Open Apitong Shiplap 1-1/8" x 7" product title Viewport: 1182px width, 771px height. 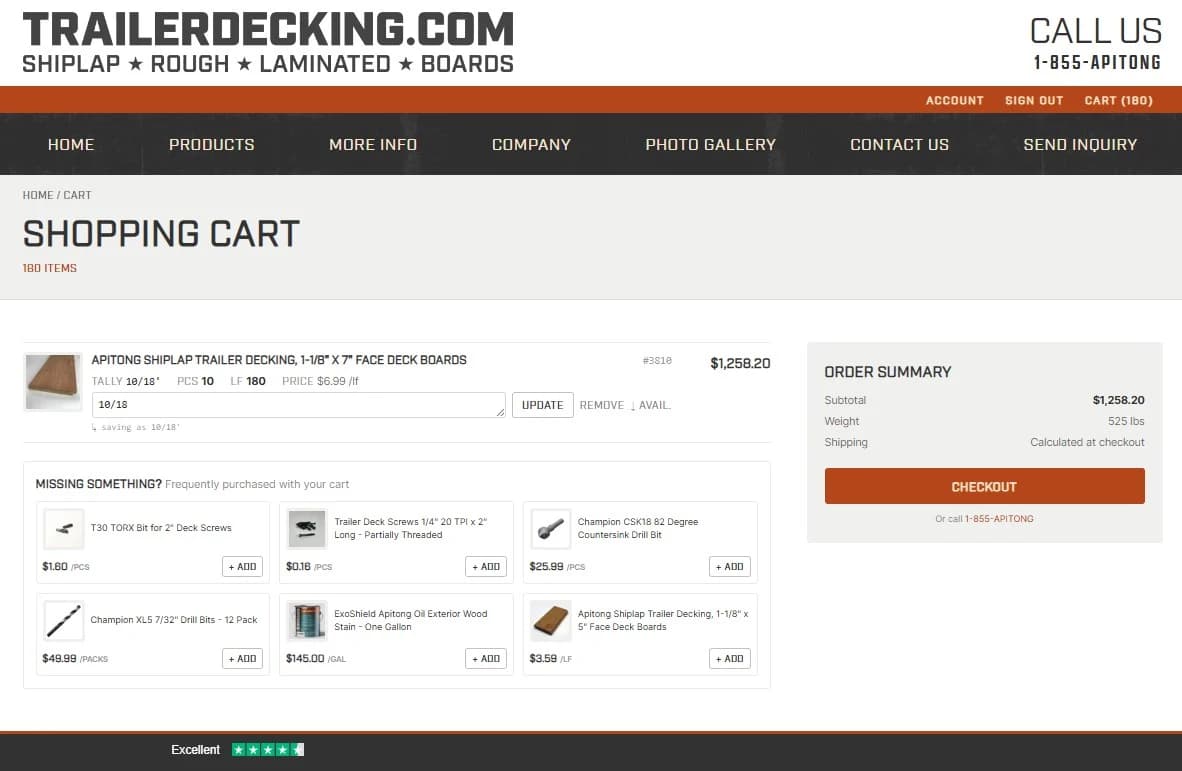[x=279, y=360]
